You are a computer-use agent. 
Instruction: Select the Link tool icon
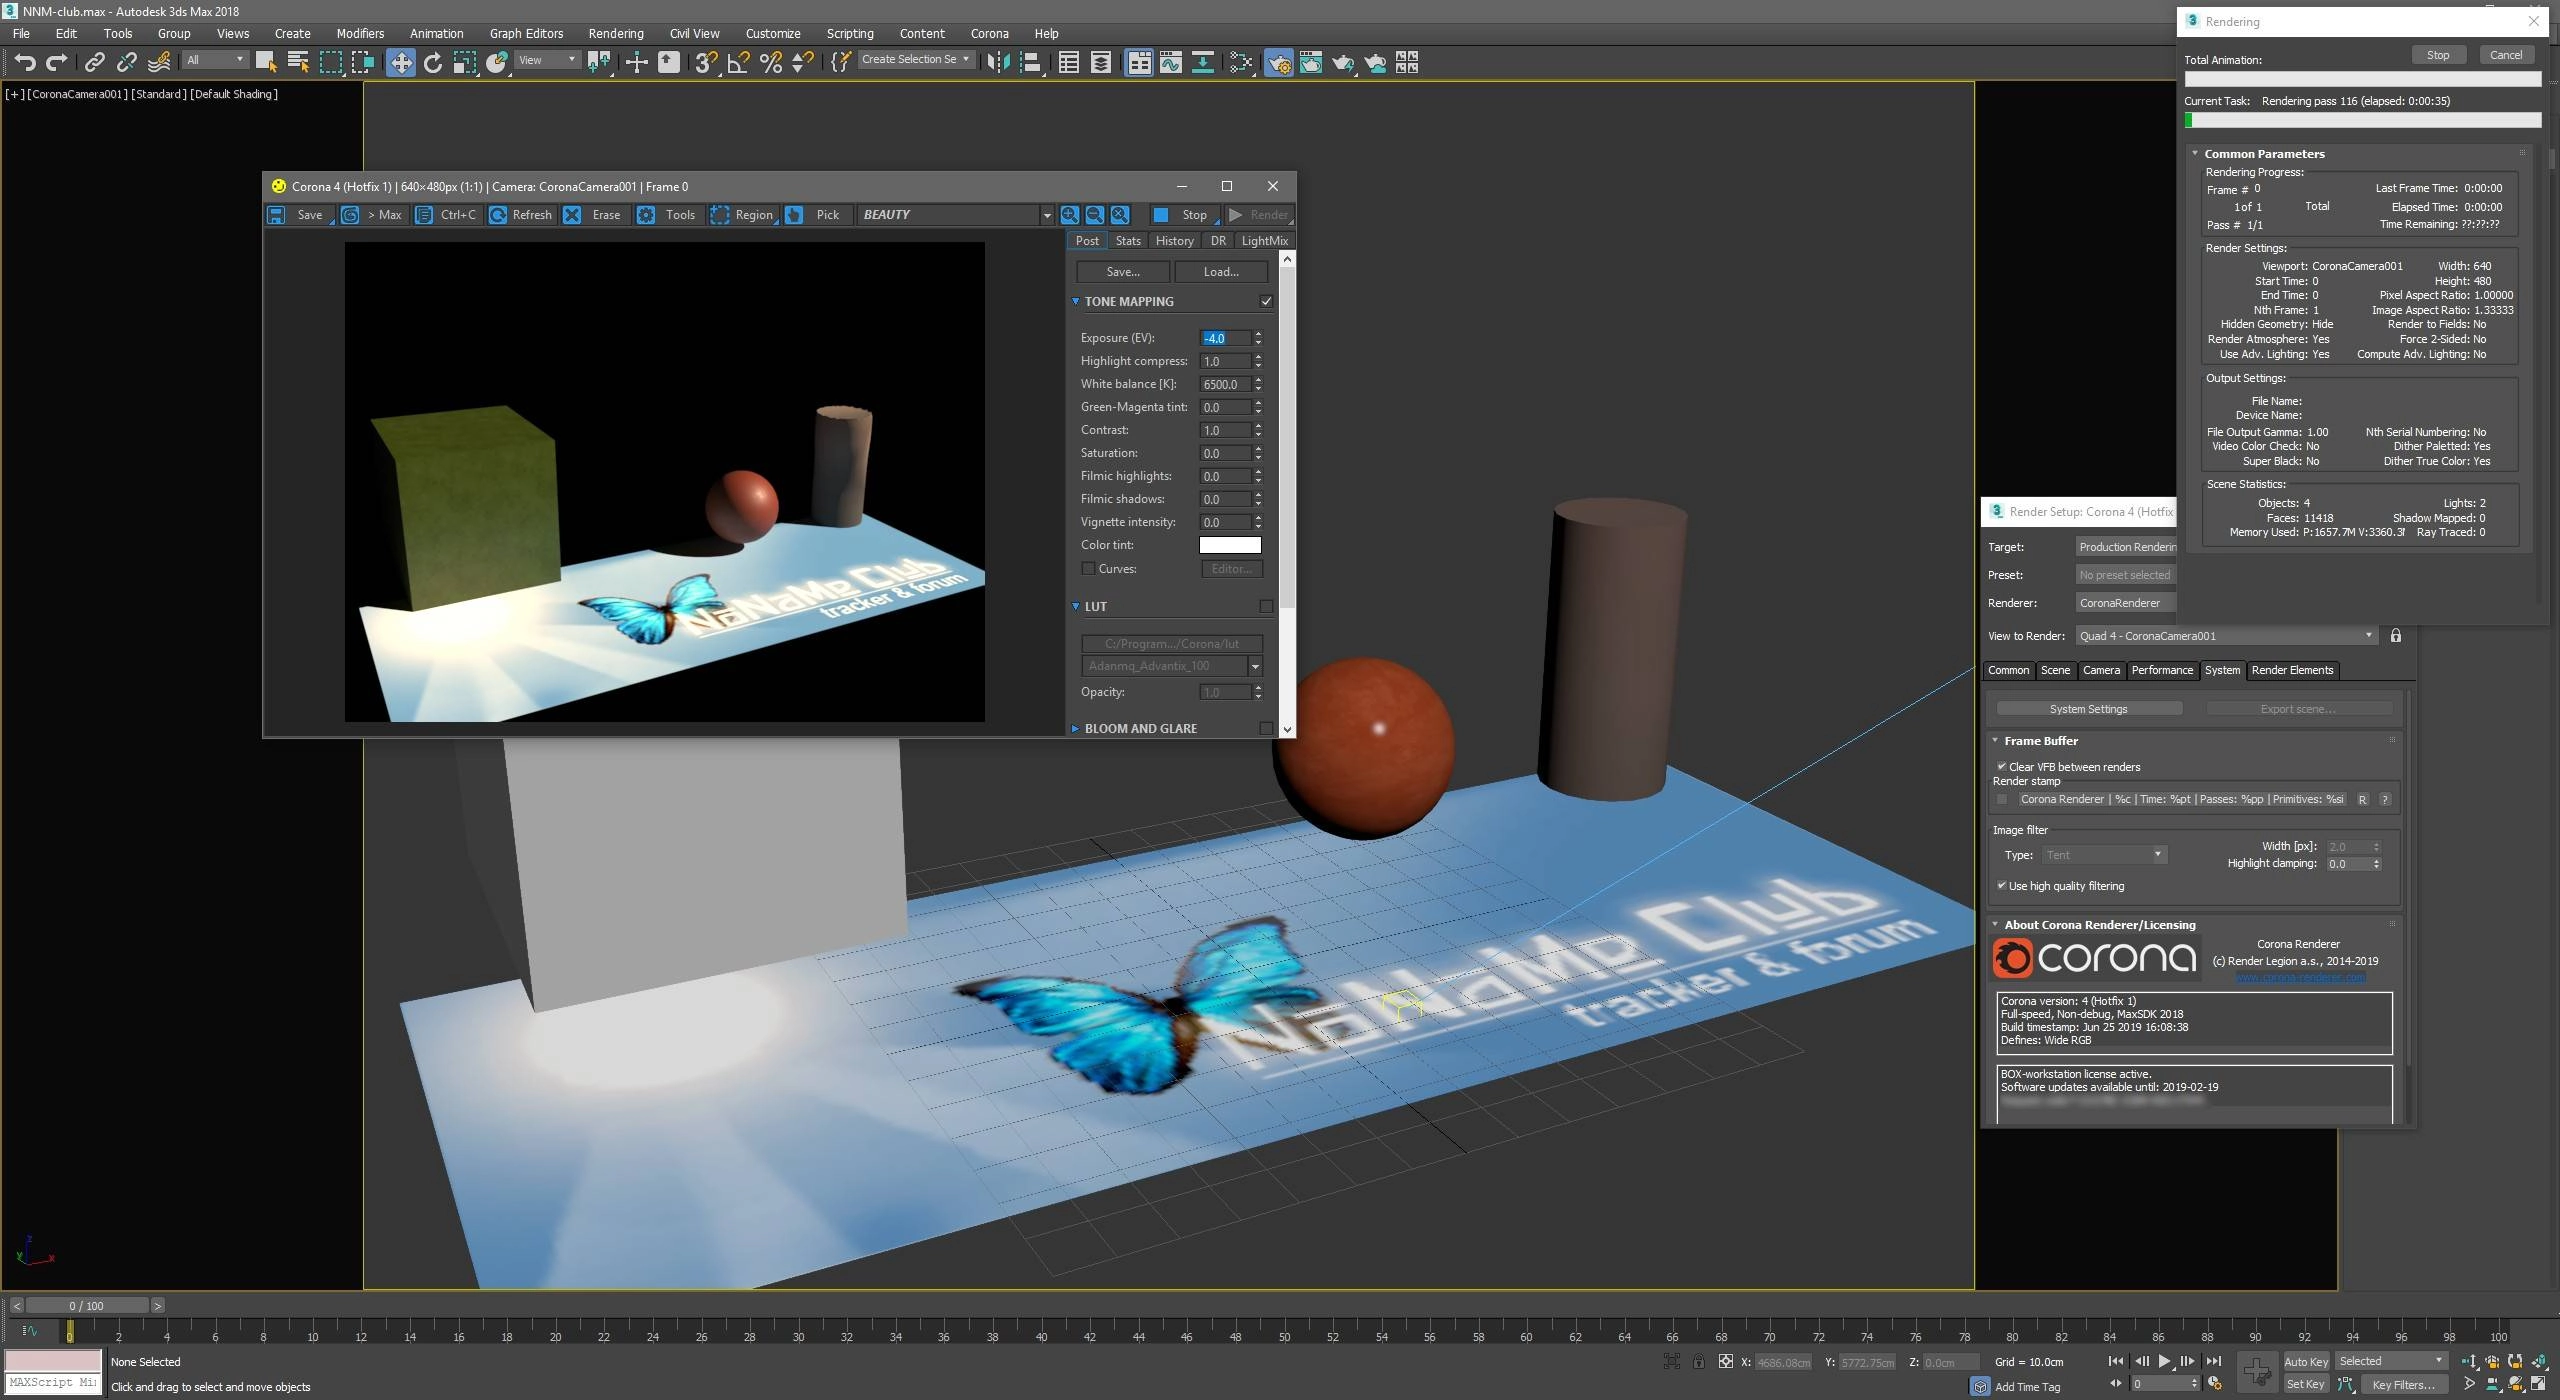click(94, 62)
